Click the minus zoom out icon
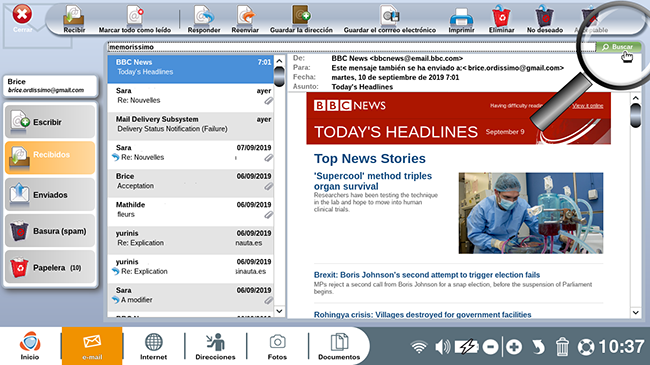The image size is (650, 365). pos(490,347)
